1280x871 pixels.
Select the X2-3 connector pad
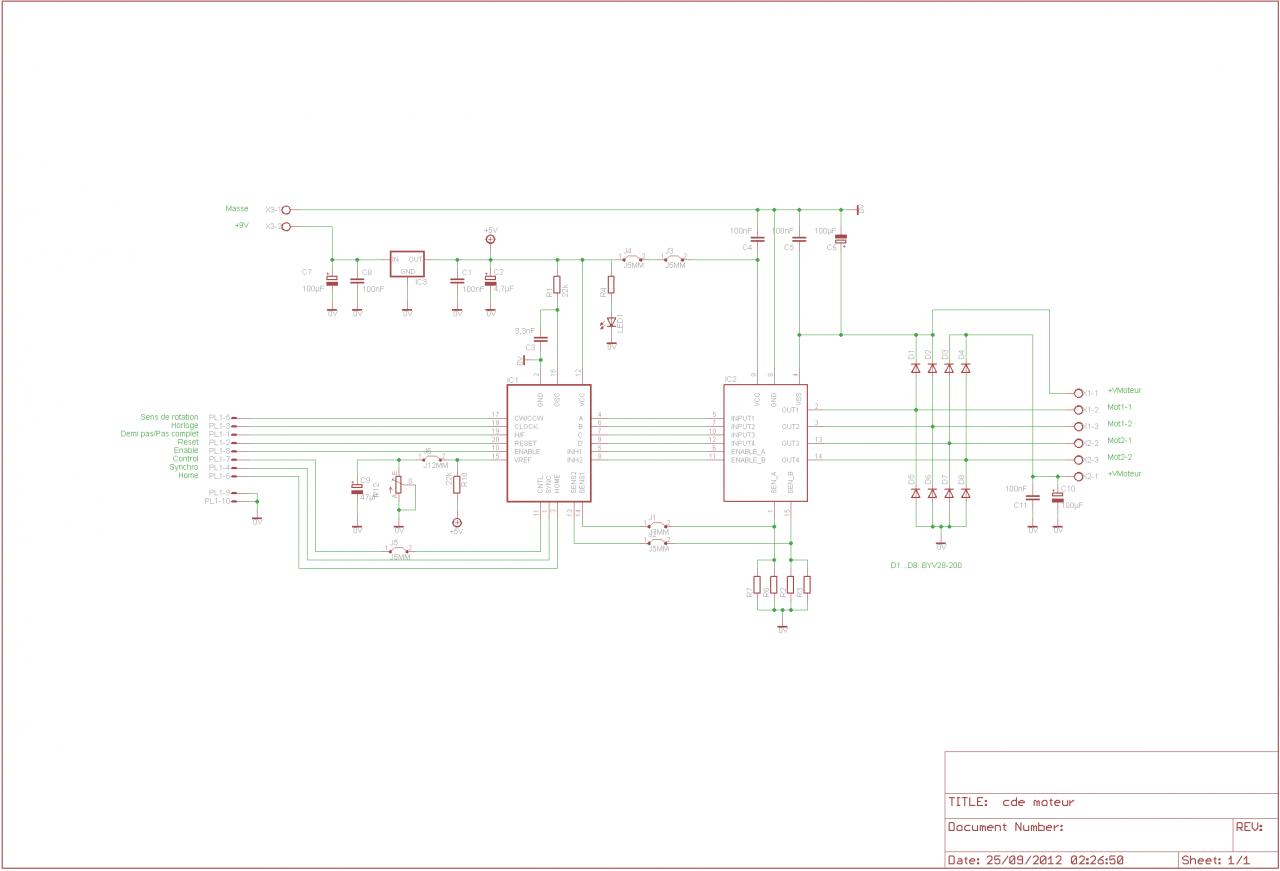1078,459
